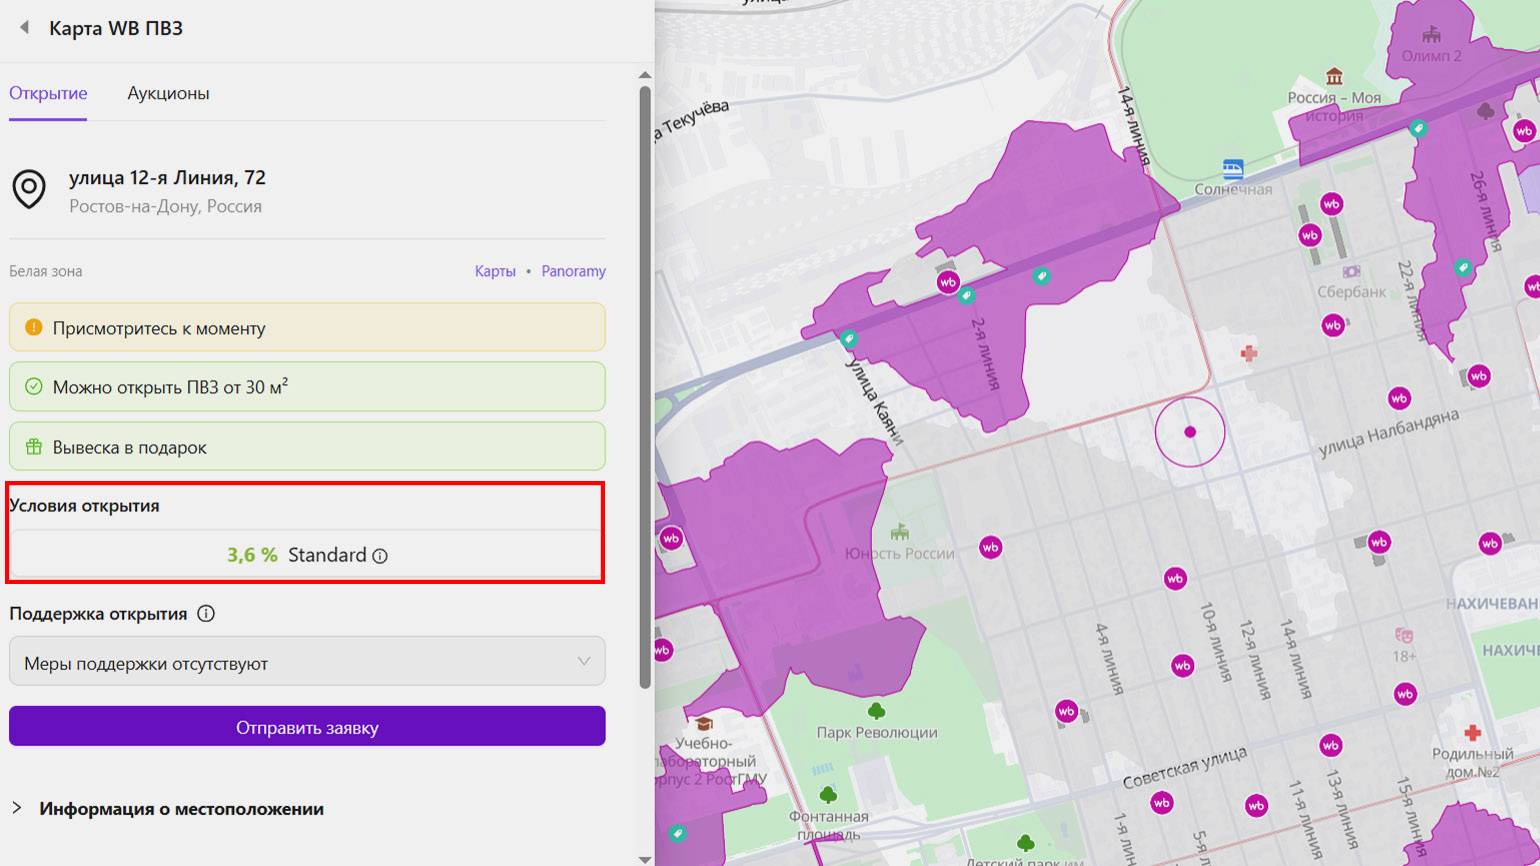The image size is (1540, 866).
Task: Click the WB marker on 4-я линия near Парк Революции
Action: click(x=1066, y=712)
